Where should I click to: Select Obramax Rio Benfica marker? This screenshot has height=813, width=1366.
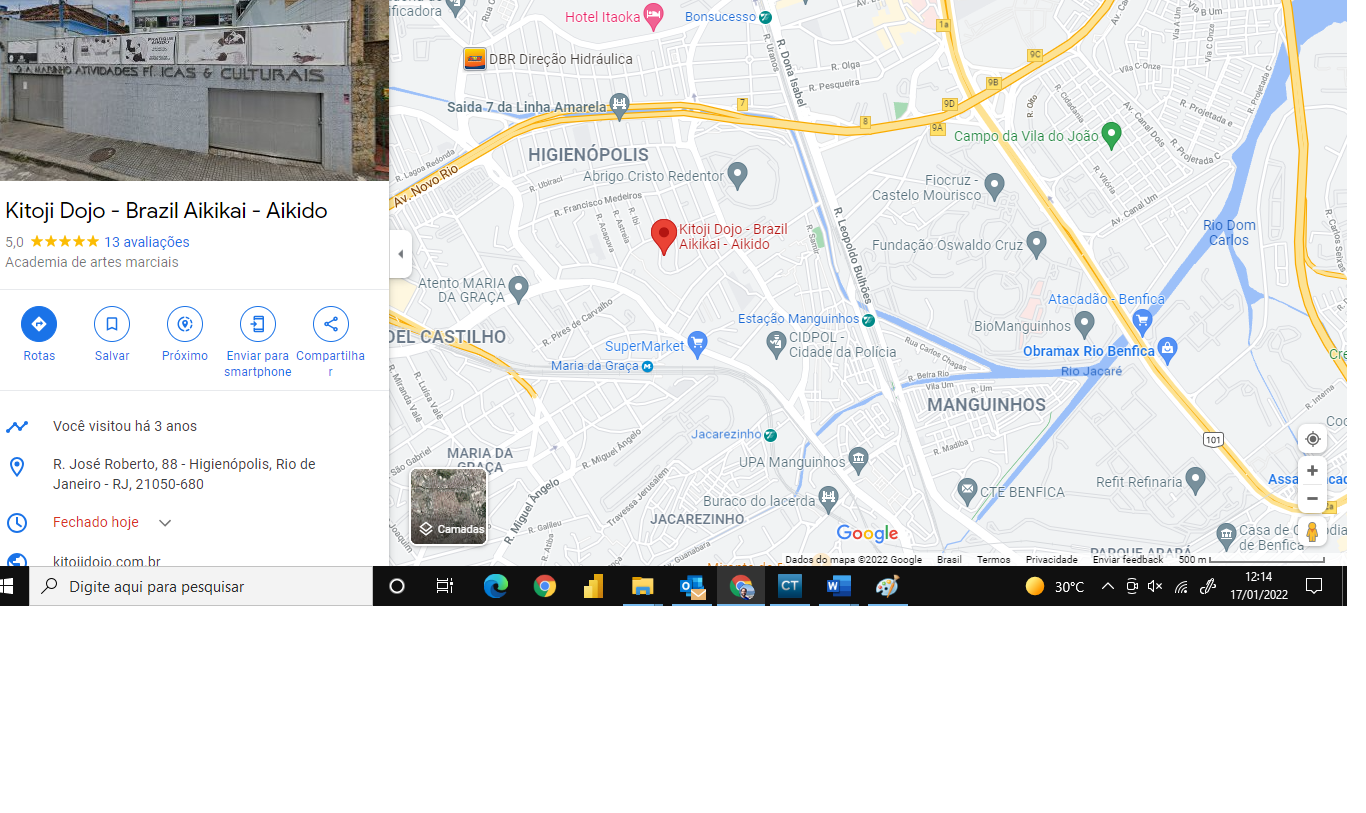click(x=1167, y=350)
